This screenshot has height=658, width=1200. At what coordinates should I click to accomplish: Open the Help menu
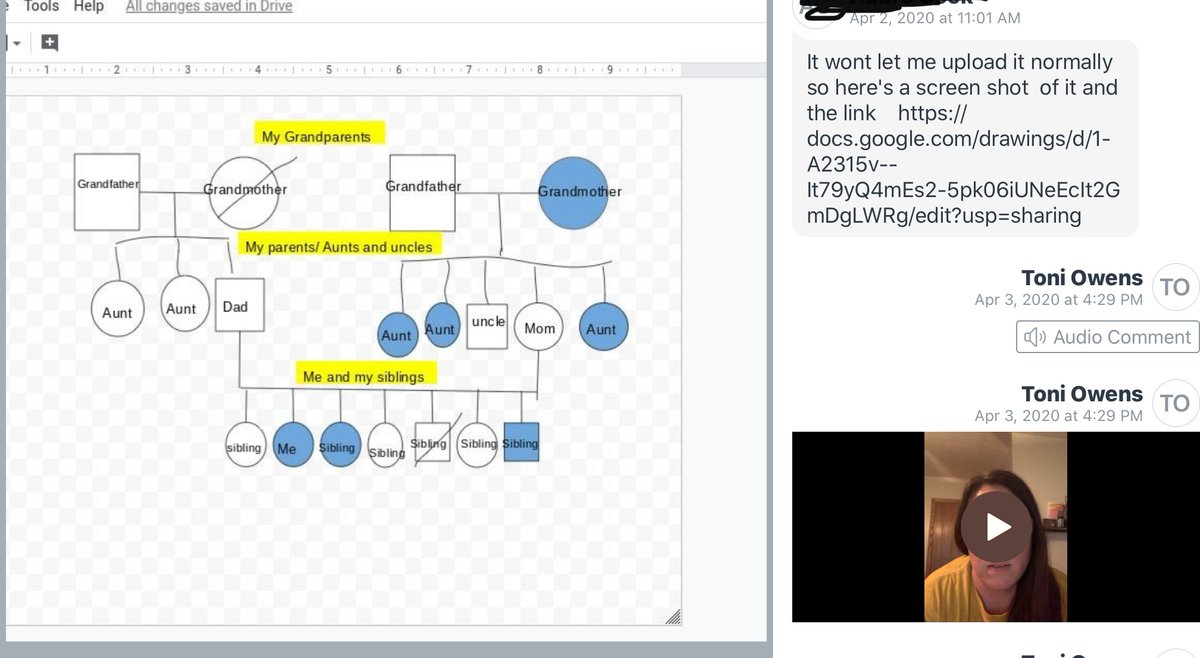pos(89,7)
